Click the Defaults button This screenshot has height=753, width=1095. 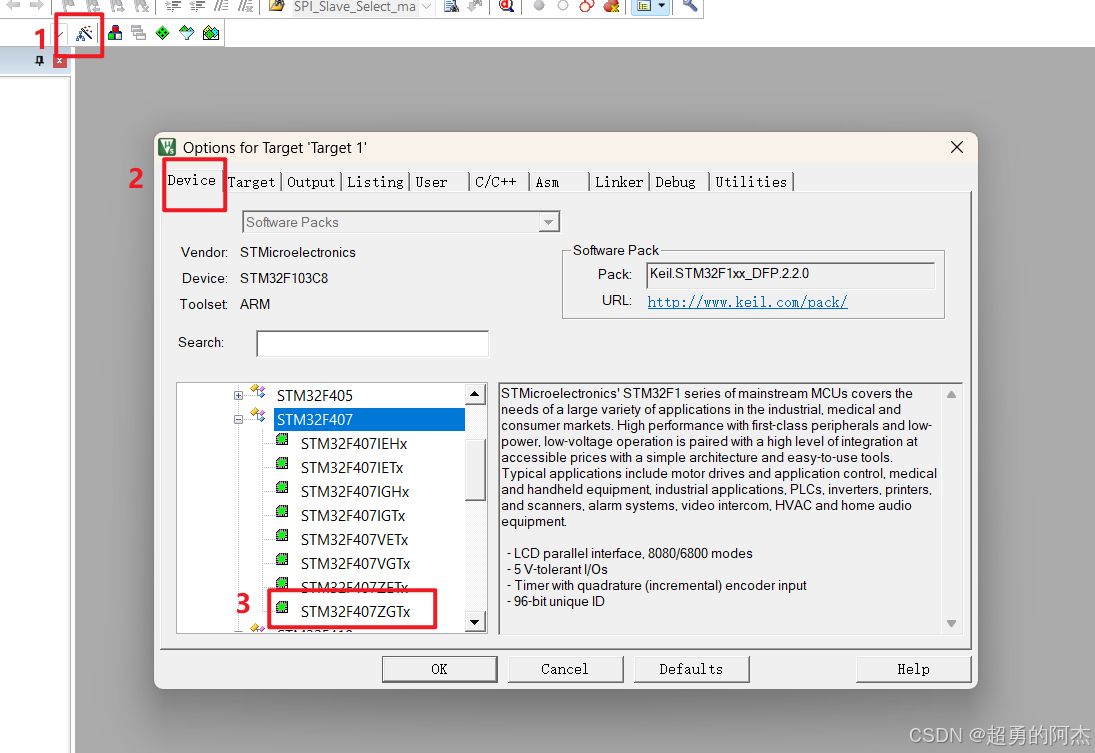coord(691,669)
